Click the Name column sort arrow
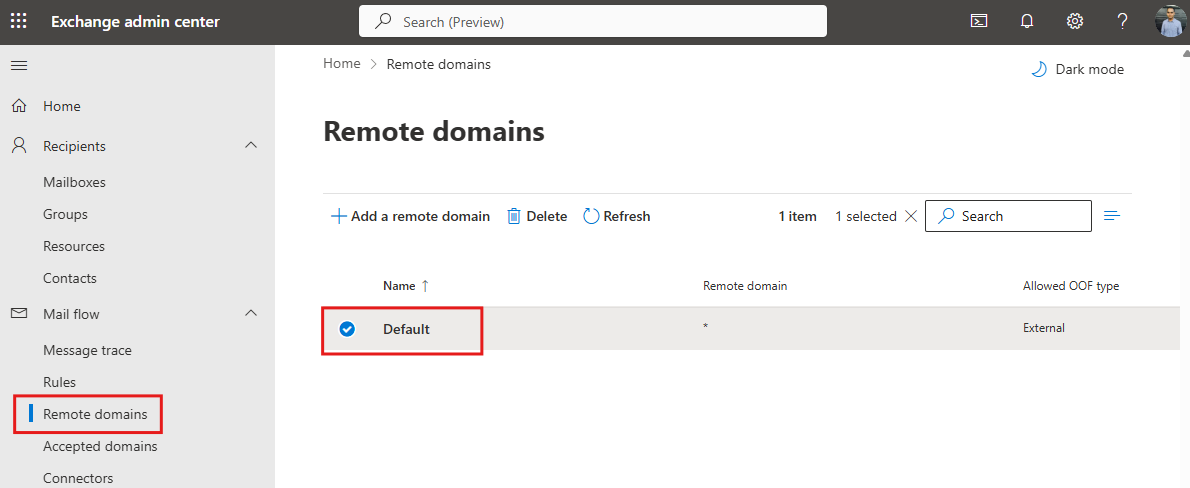This screenshot has width=1190, height=488. click(x=425, y=286)
